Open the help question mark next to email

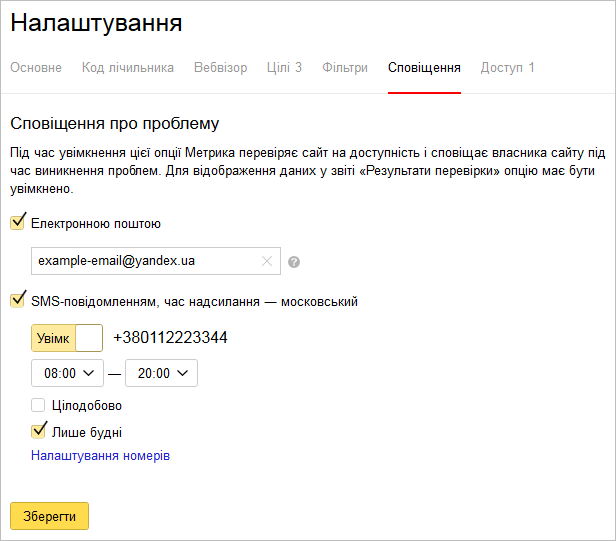294,262
